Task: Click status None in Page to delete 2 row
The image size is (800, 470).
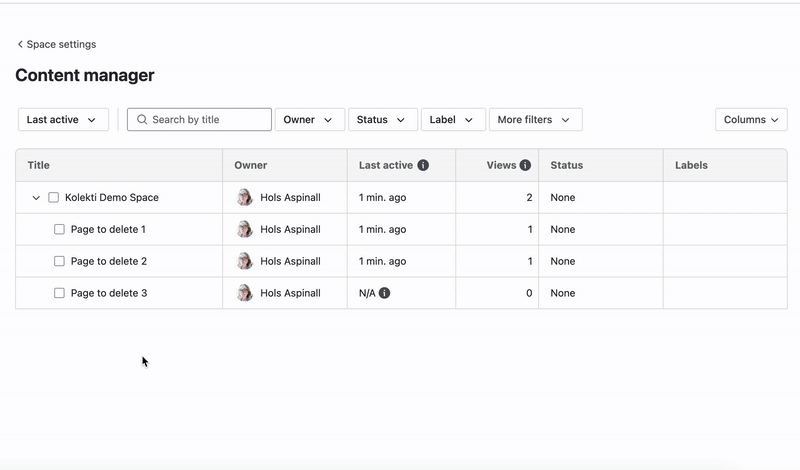Action: (563, 261)
